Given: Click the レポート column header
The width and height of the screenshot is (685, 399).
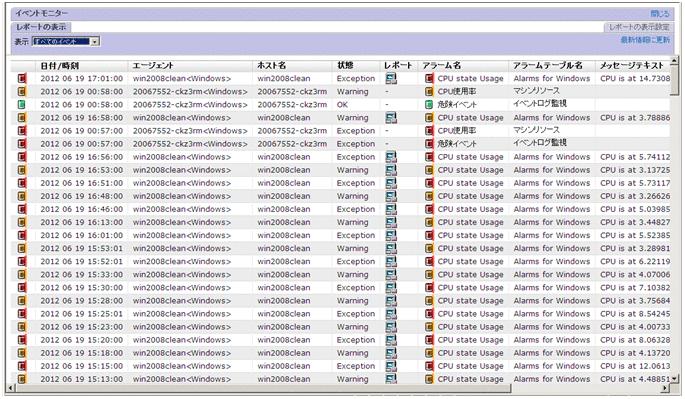Looking at the screenshot, I should (x=398, y=66).
